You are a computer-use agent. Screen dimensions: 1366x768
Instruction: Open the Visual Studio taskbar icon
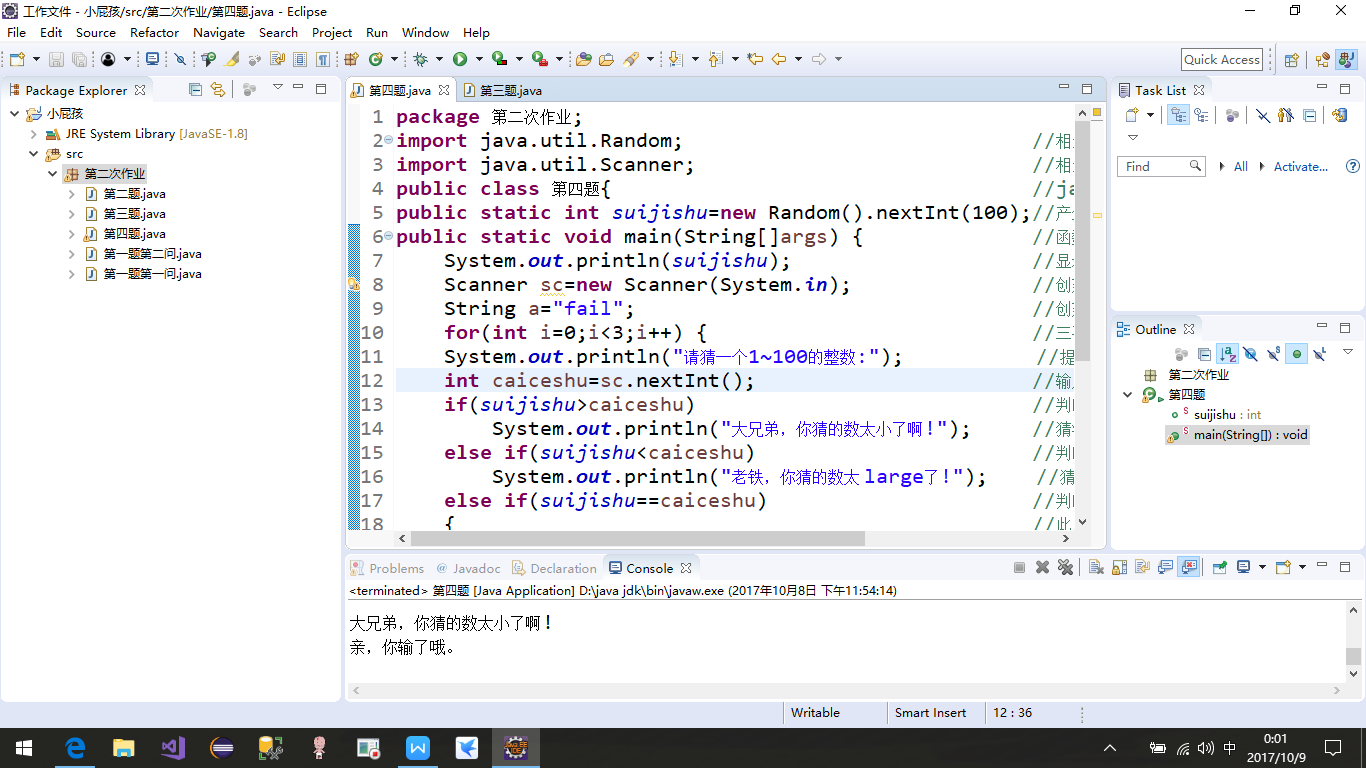click(173, 747)
